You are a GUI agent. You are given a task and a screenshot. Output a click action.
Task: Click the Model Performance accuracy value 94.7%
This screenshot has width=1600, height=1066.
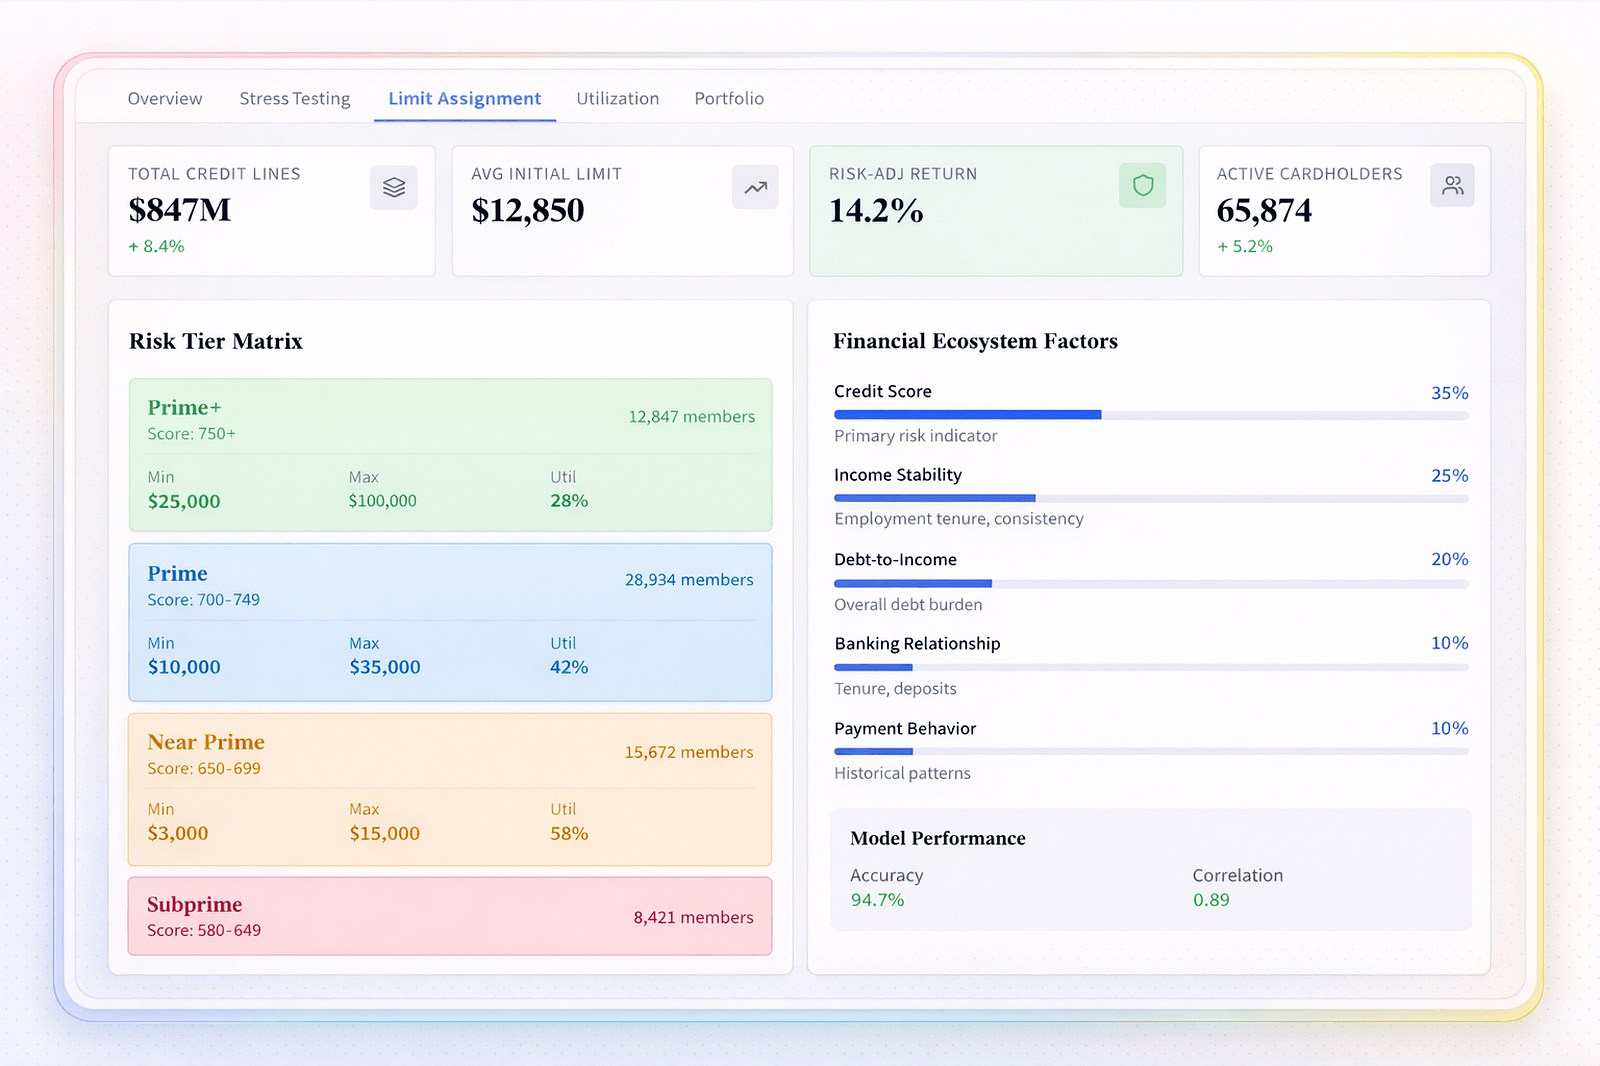point(877,900)
